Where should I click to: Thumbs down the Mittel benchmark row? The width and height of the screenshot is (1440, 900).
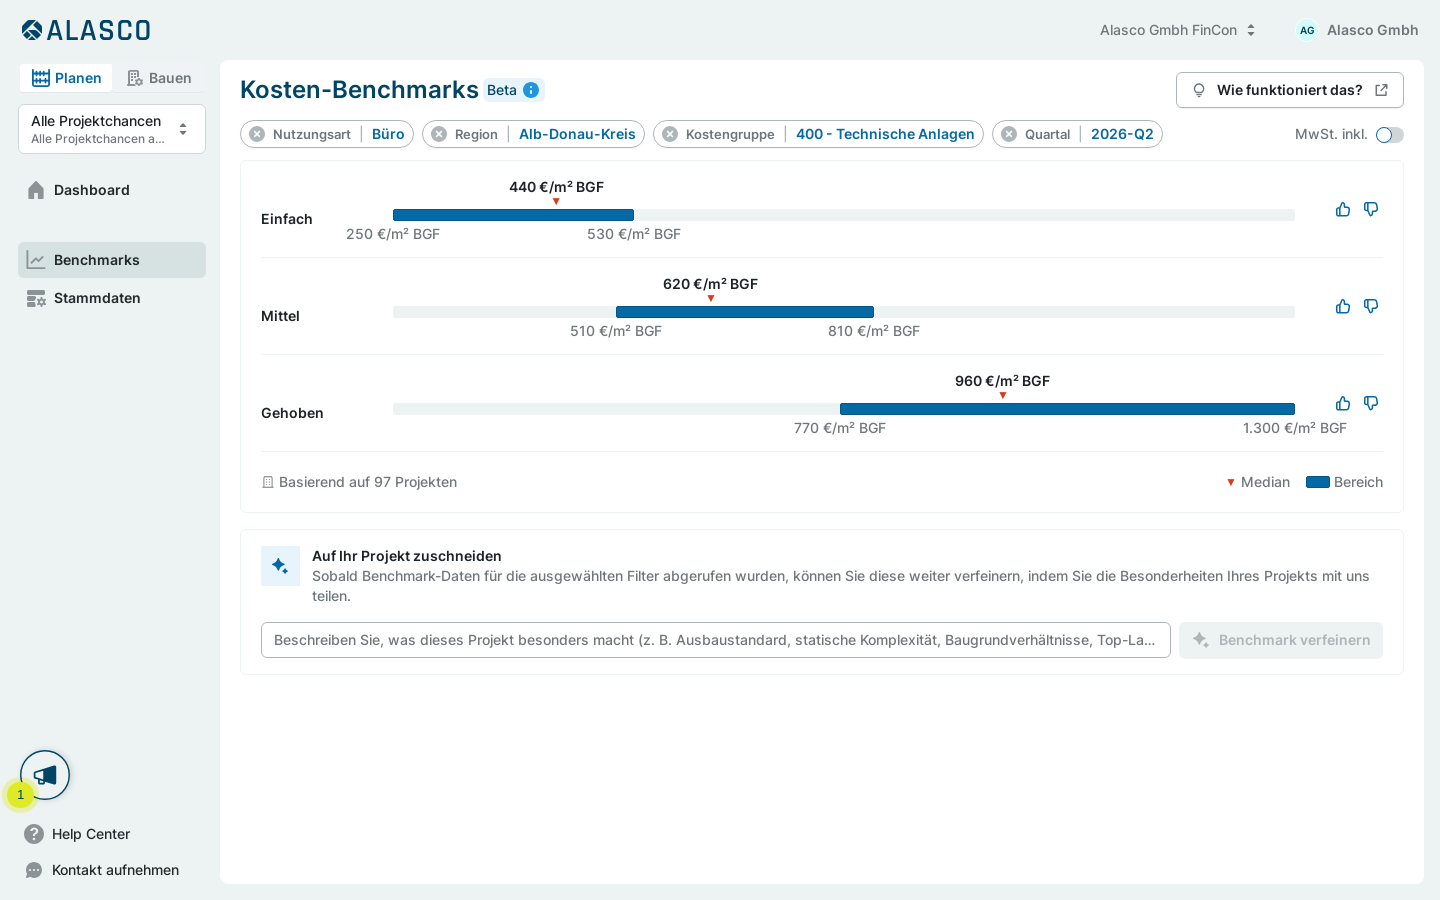pyautogui.click(x=1371, y=306)
